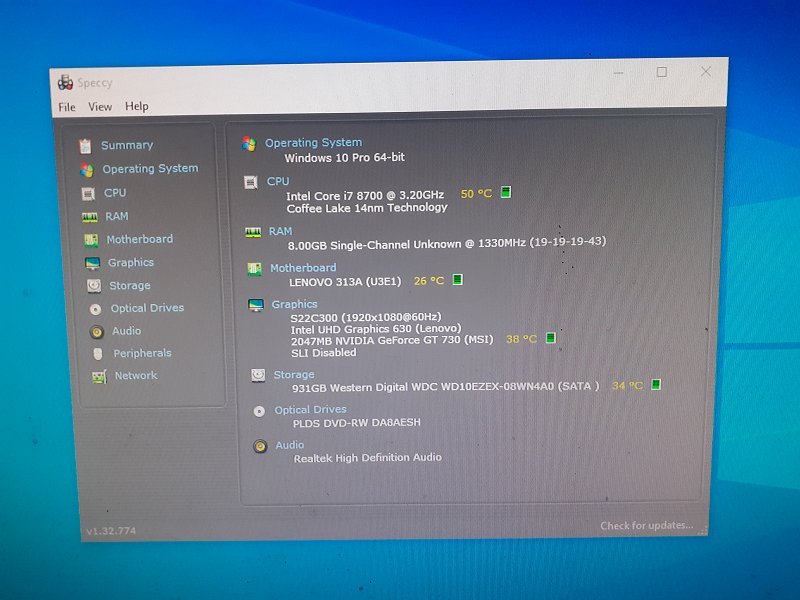Click the Storage drive sidebar icon
The width and height of the screenshot is (800, 600).
coord(94,286)
